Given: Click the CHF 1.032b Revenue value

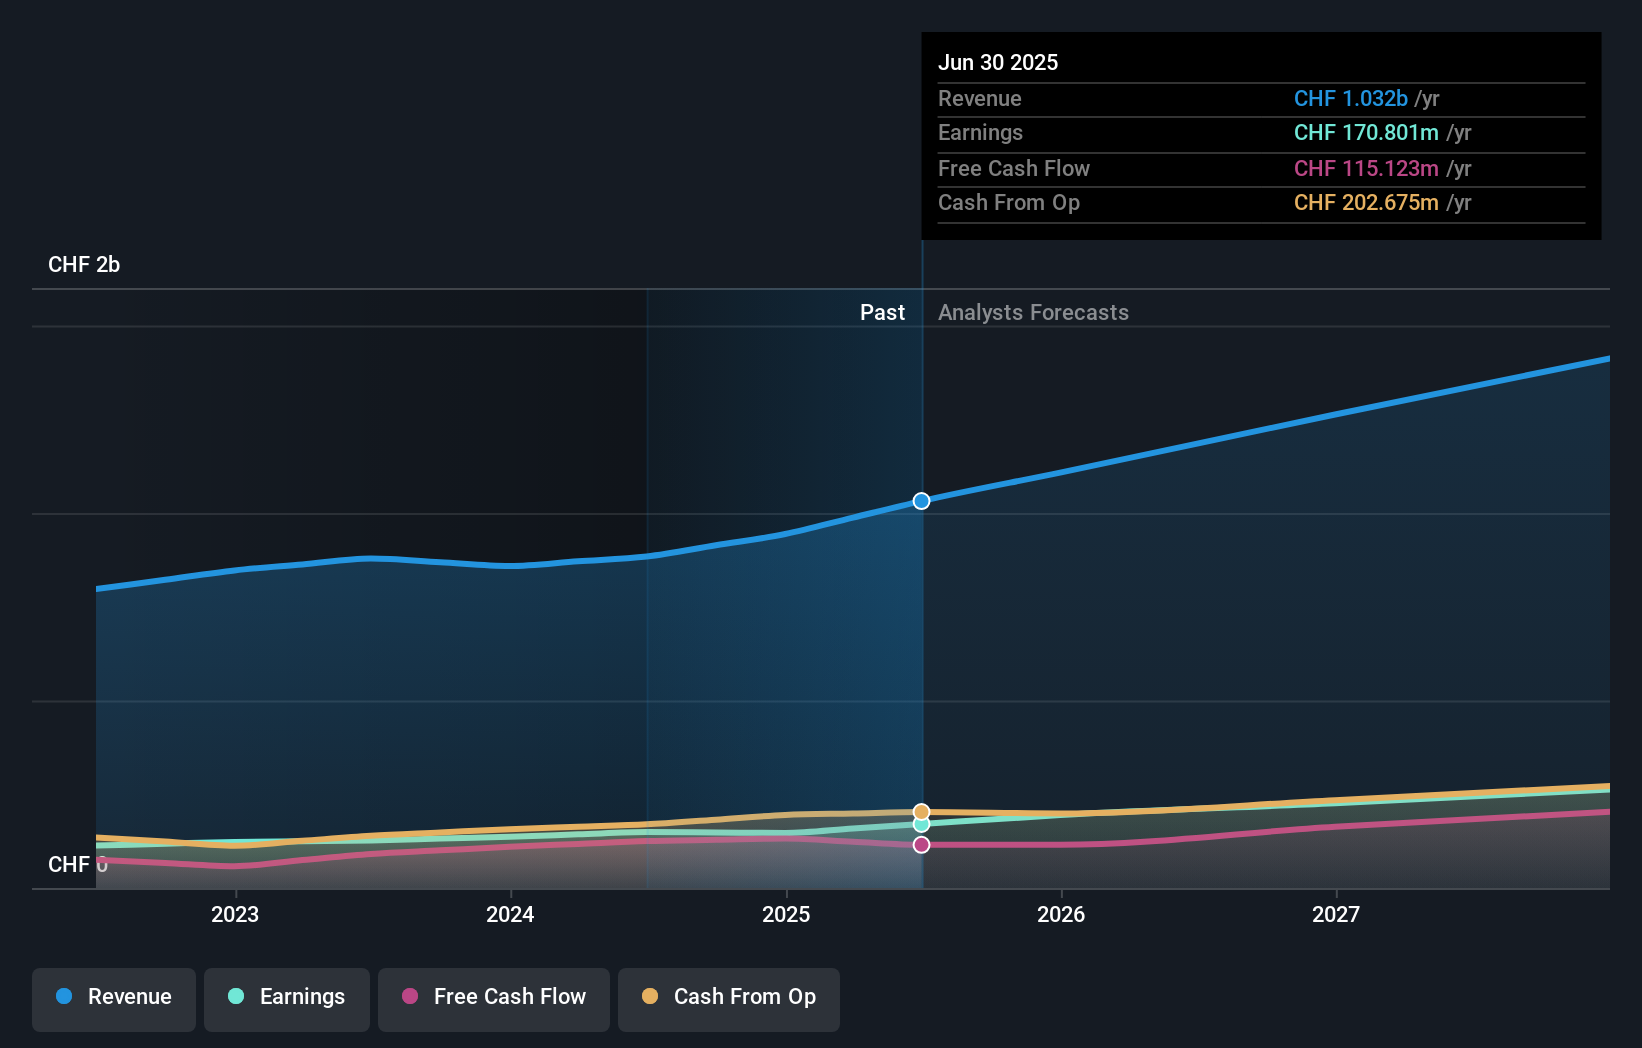Looking at the screenshot, I should pyautogui.click(x=1352, y=99).
